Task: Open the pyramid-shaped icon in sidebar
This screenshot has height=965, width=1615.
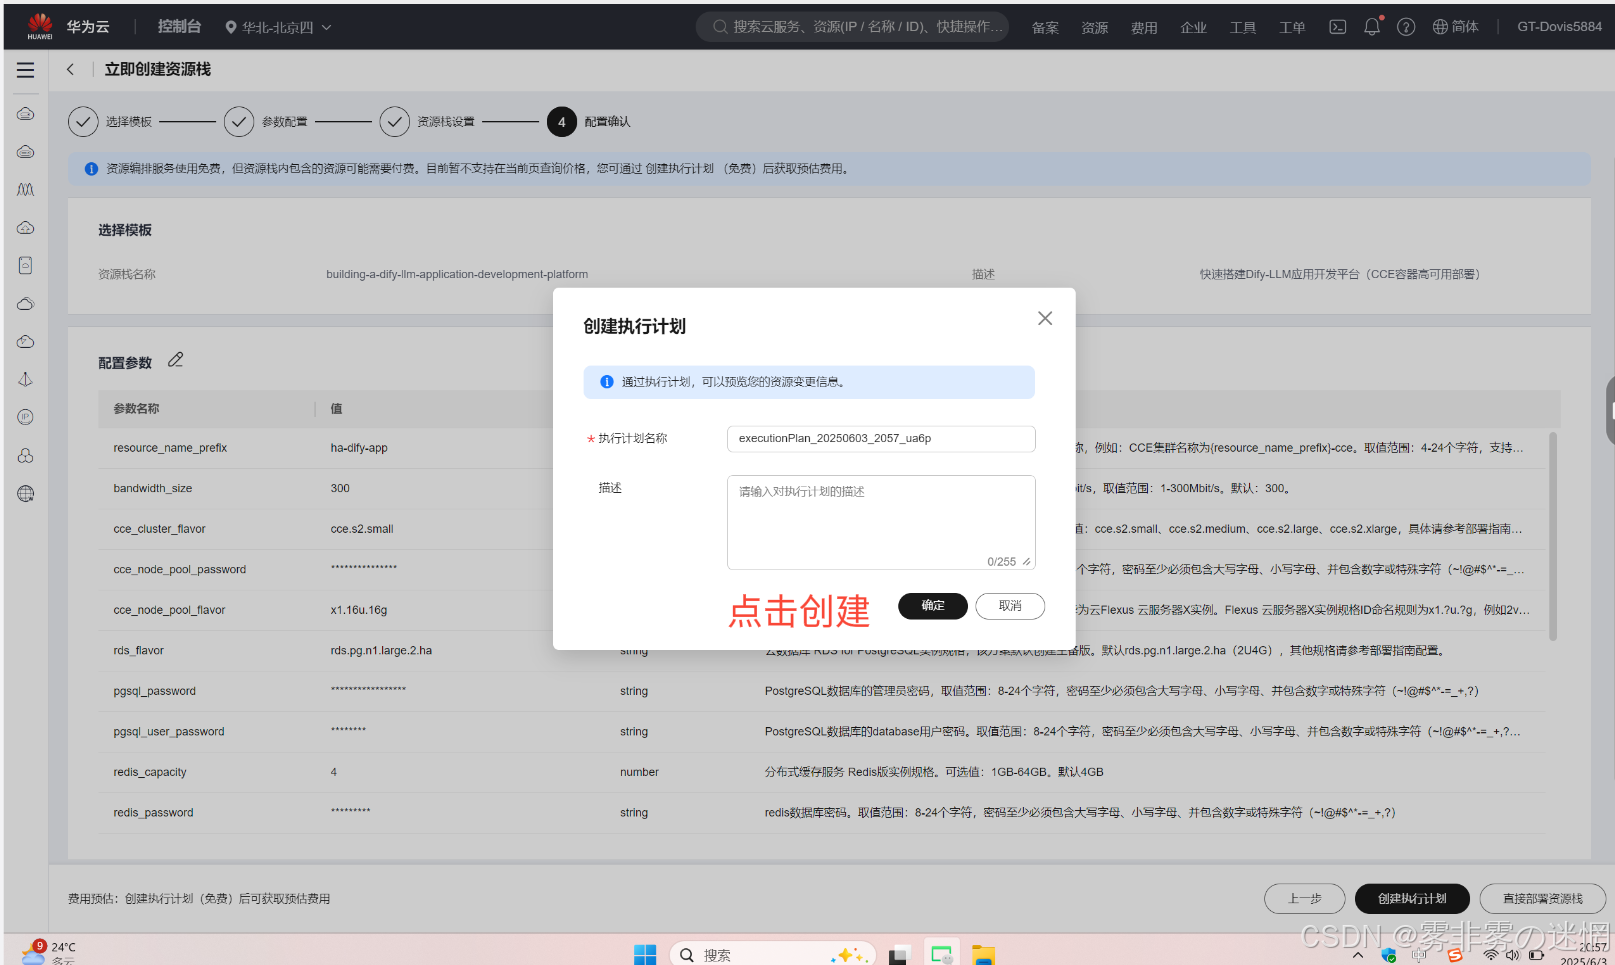Action: point(26,379)
